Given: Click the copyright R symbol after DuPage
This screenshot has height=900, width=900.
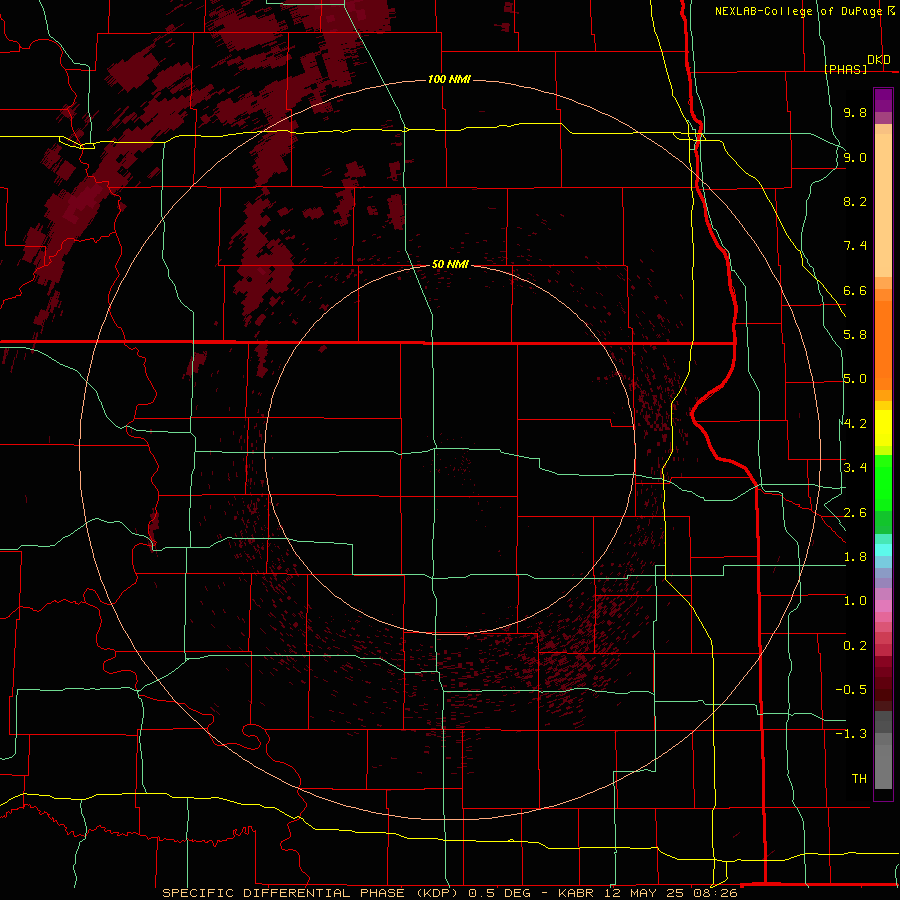Looking at the screenshot, I should (891, 10).
